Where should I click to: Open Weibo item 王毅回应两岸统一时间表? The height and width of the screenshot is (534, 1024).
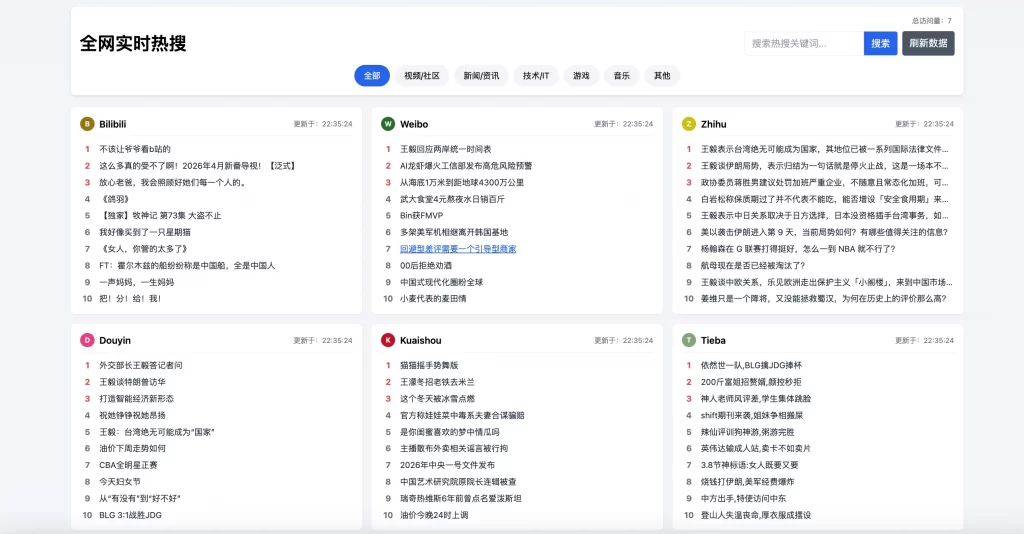click(x=446, y=149)
